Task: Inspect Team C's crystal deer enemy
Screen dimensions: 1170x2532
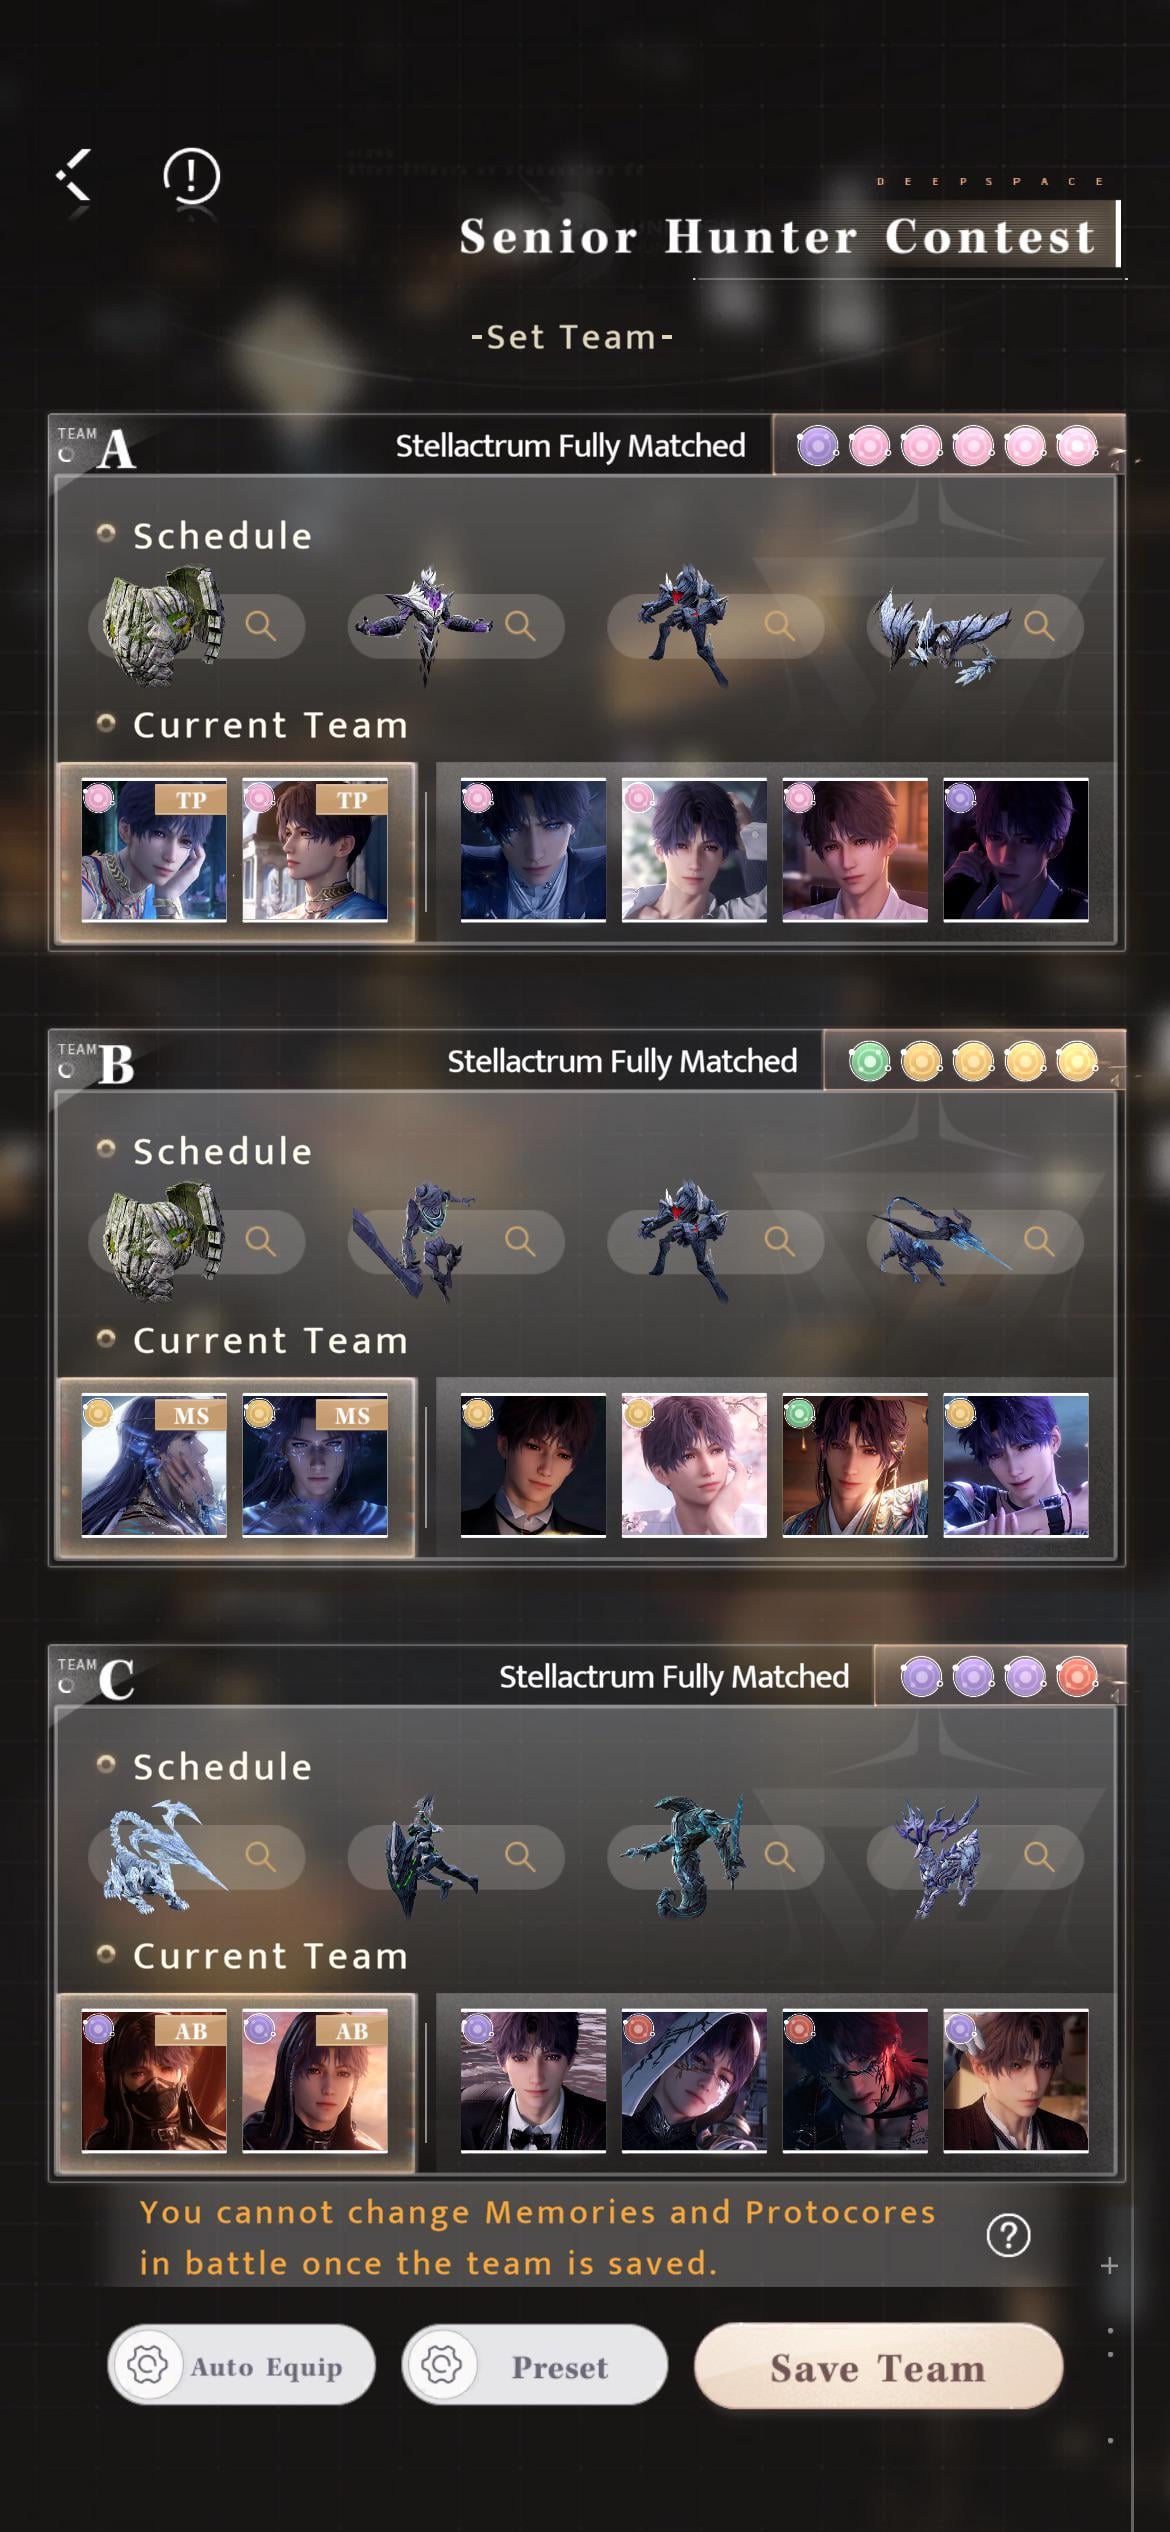Action: (940, 1856)
